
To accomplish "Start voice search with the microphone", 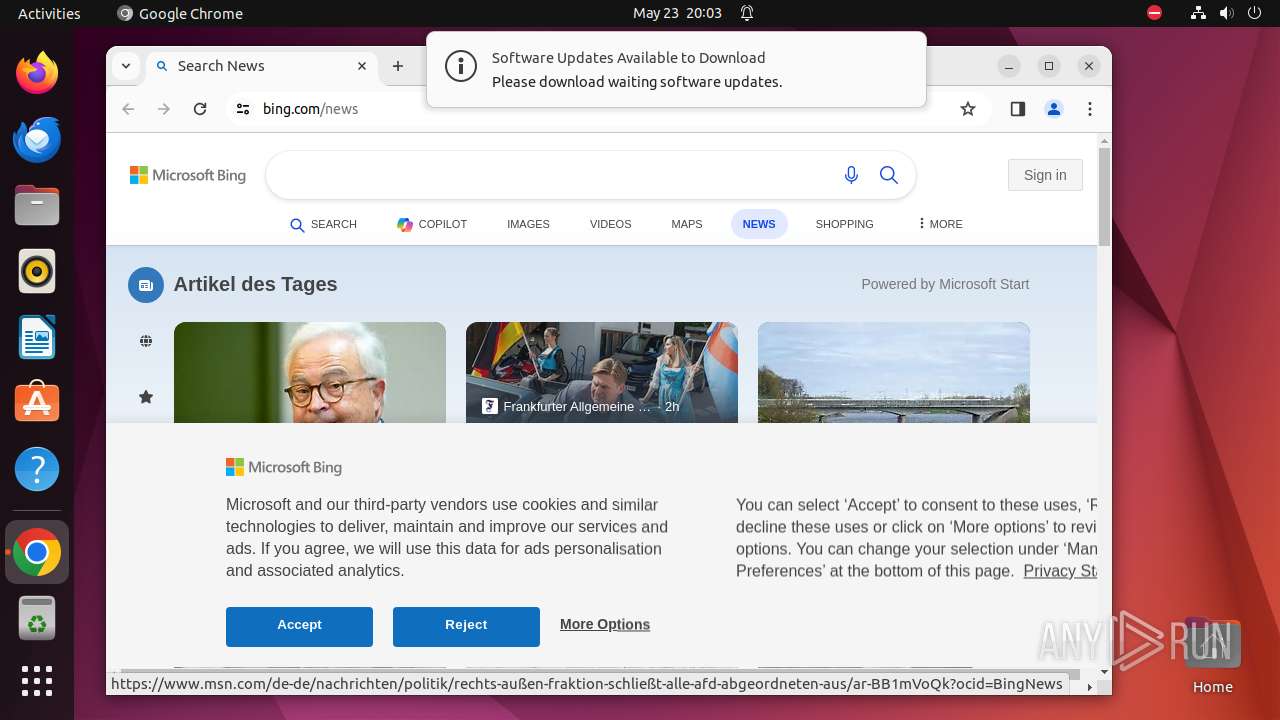I will 851,175.
